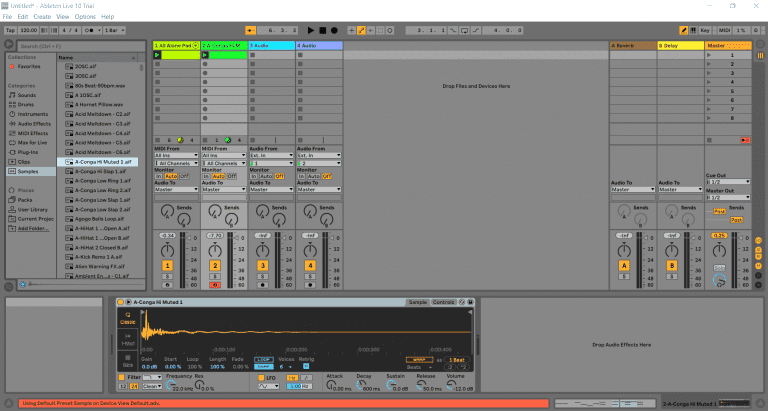768x411 pixels.
Task: Open the Edit menu
Action: [x=23, y=17]
